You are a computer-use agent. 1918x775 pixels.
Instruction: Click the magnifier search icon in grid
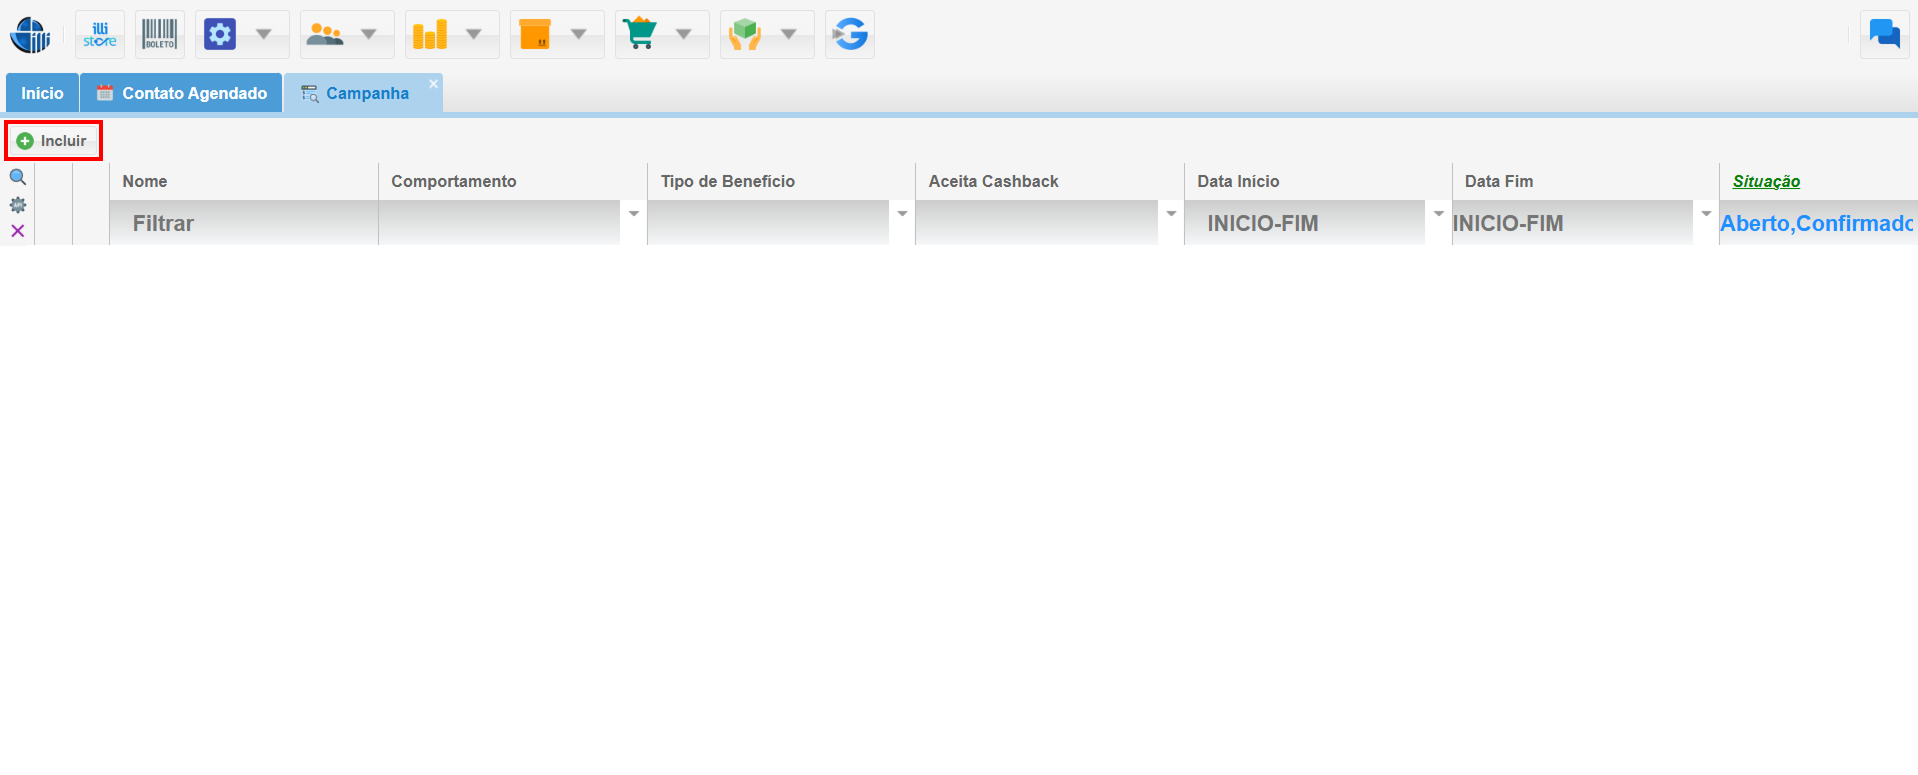coord(18,178)
